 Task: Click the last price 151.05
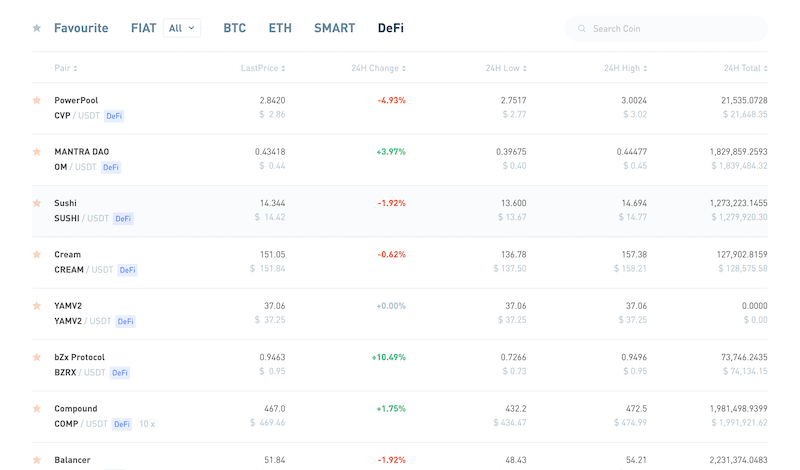point(272,255)
